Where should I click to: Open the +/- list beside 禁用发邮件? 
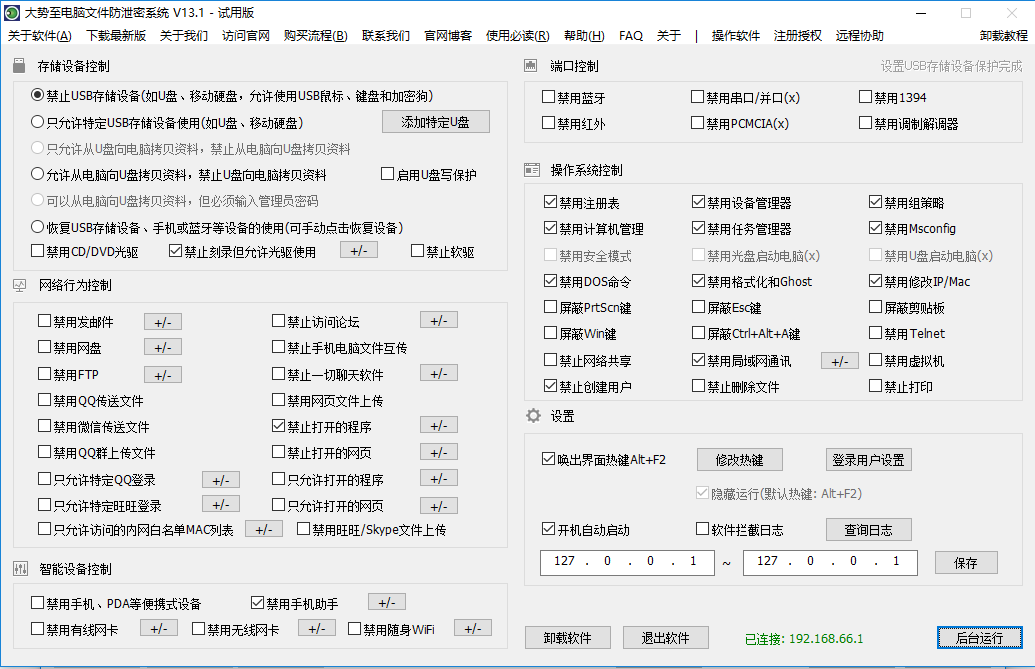(x=163, y=321)
